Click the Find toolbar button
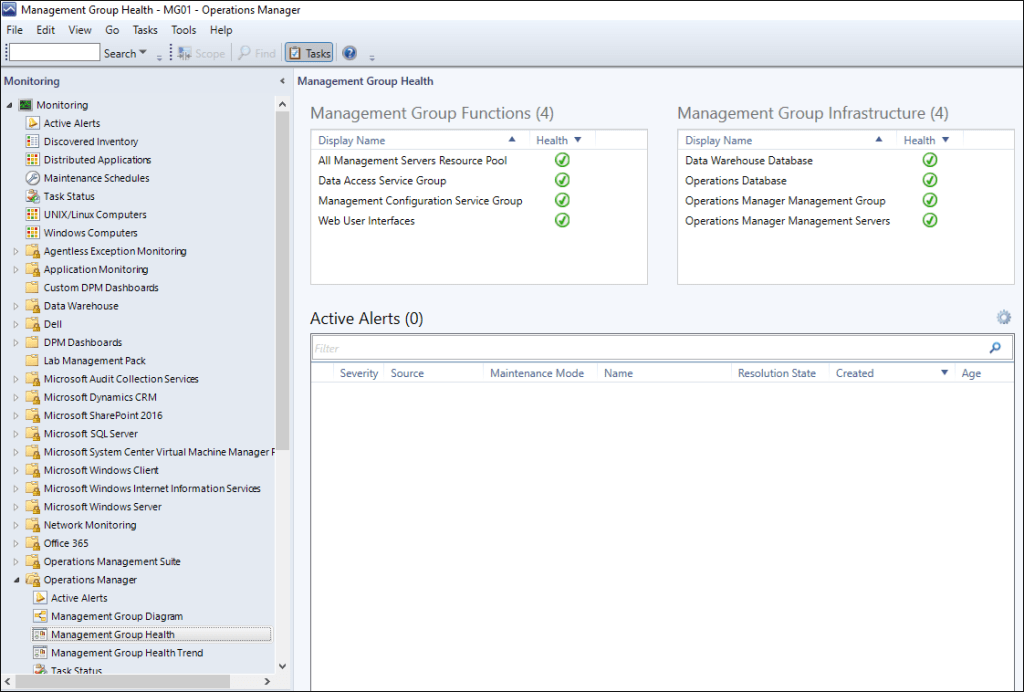 pos(257,54)
